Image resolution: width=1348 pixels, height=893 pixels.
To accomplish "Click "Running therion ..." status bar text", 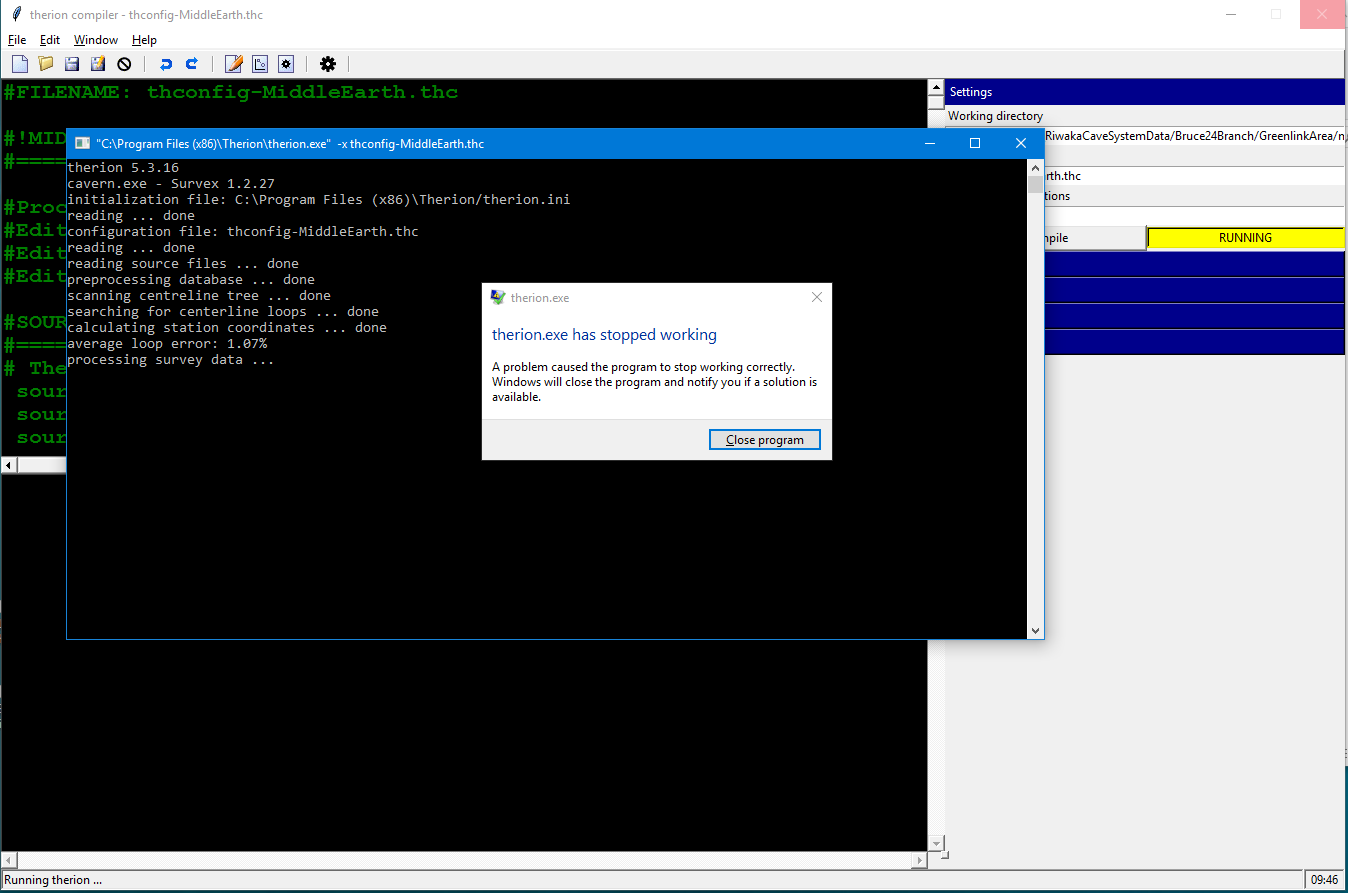I will [53, 880].
